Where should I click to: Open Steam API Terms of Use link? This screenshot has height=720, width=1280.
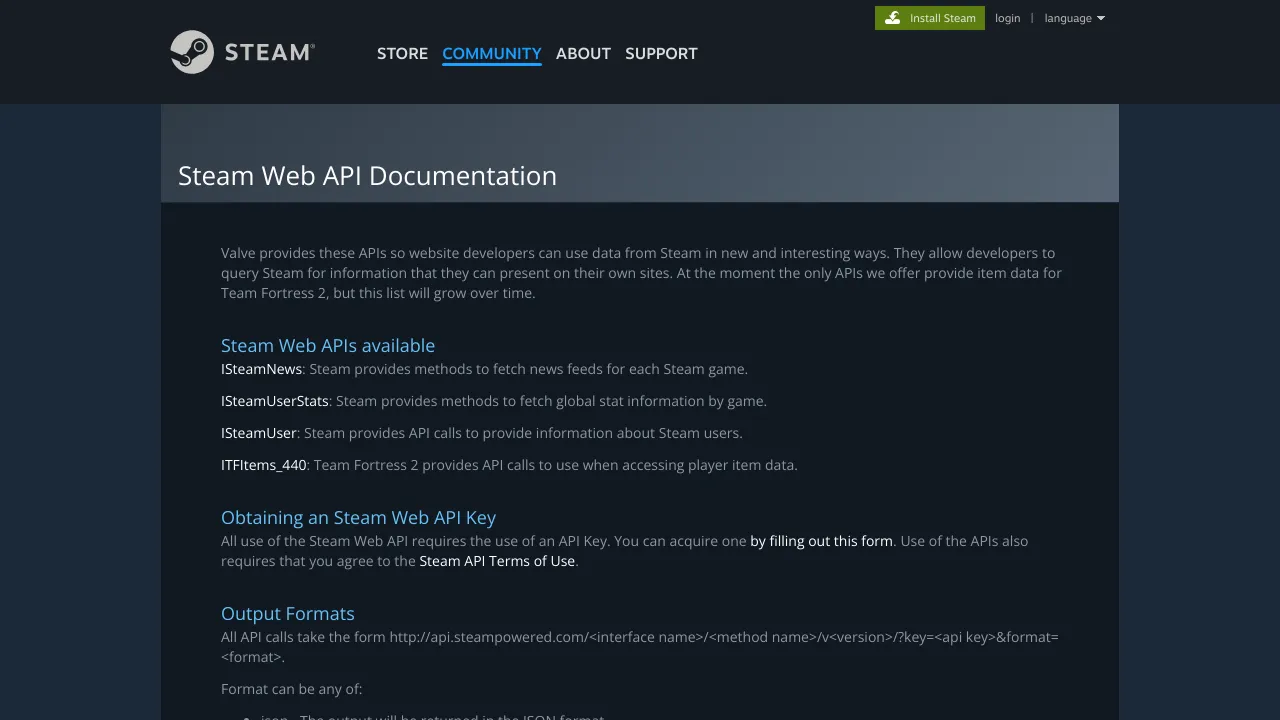coord(497,561)
